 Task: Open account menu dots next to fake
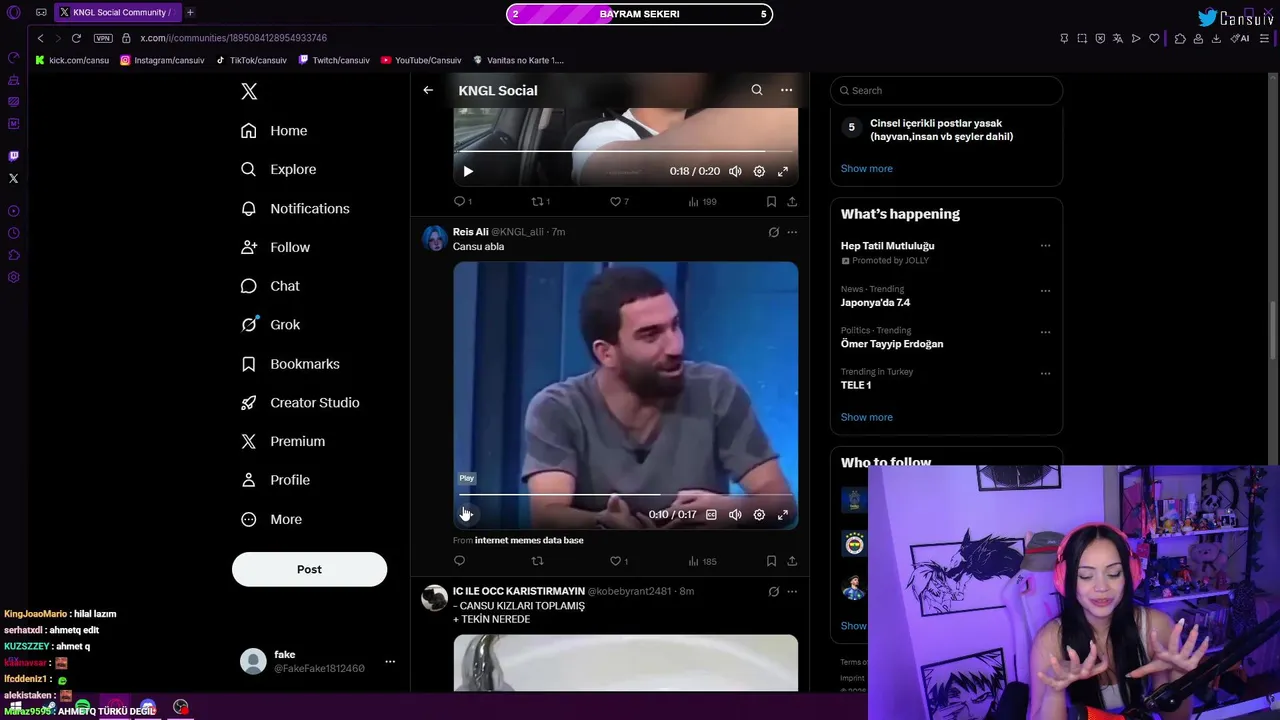click(x=390, y=661)
